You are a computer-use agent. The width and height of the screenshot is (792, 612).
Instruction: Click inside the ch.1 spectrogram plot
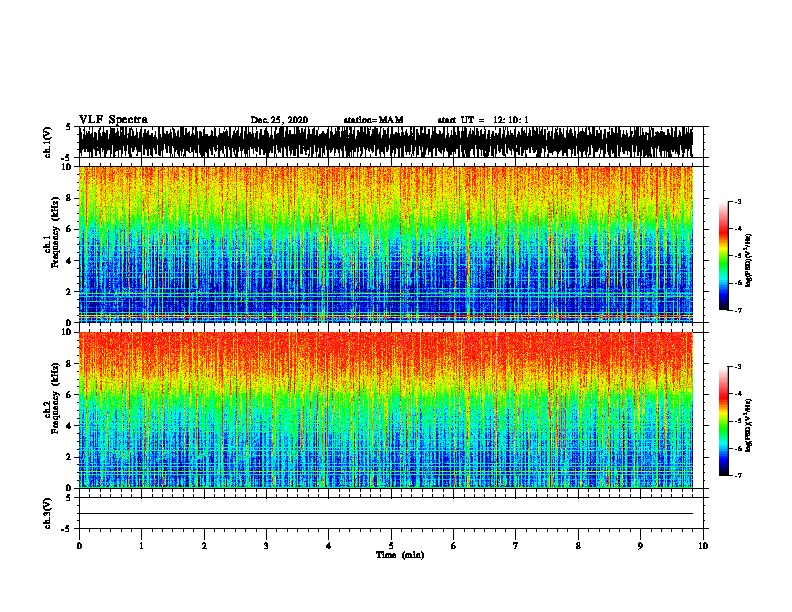385,244
